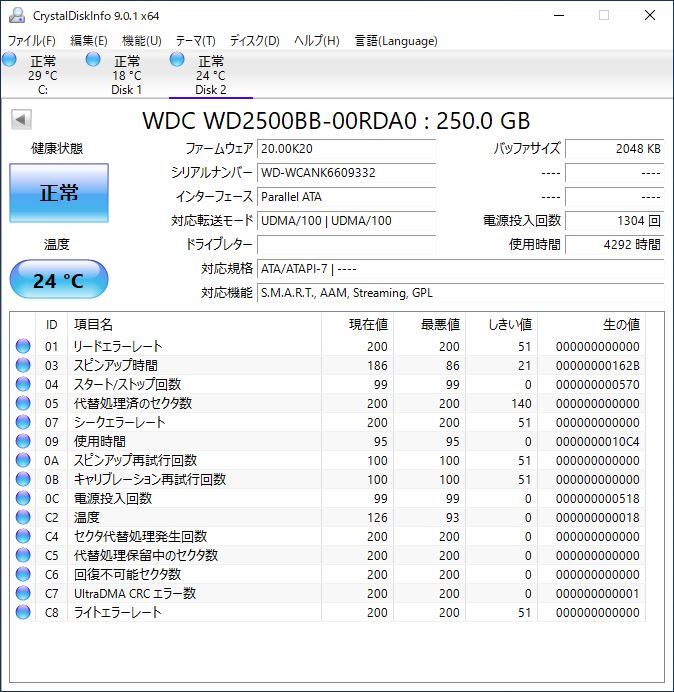Click the 項目名 column header
Viewport: 674px width, 692px height.
[x=194, y=325]
